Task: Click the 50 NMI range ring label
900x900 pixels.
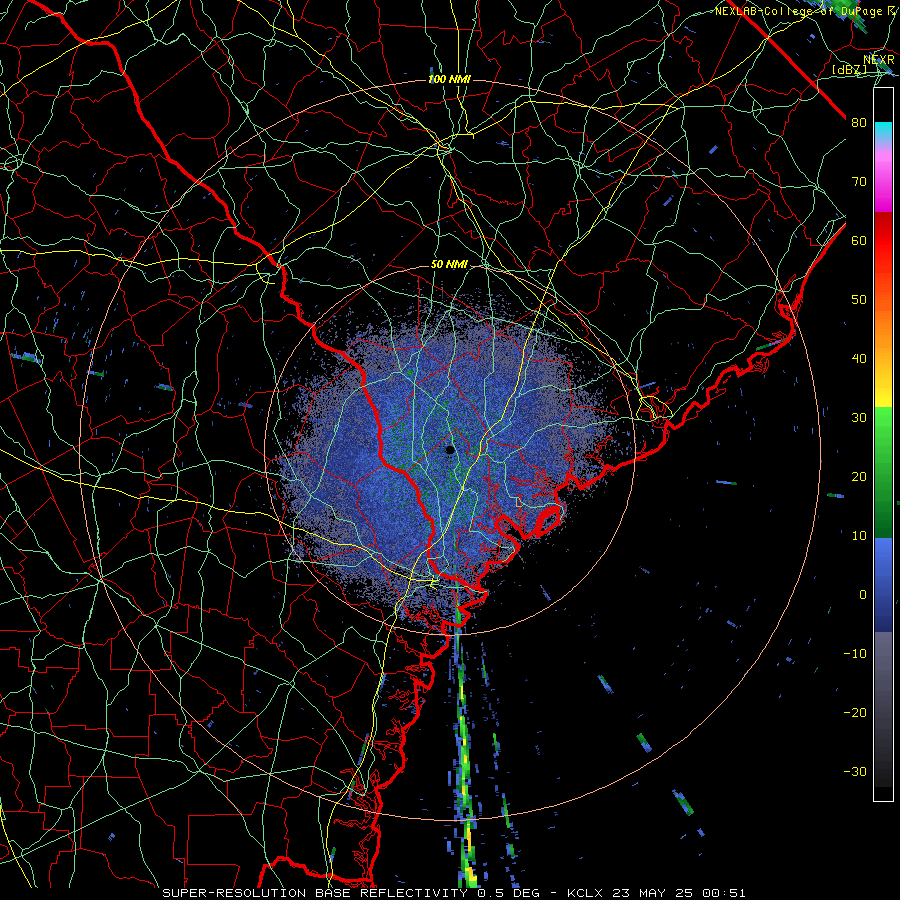Action: (x=449, y=265)
